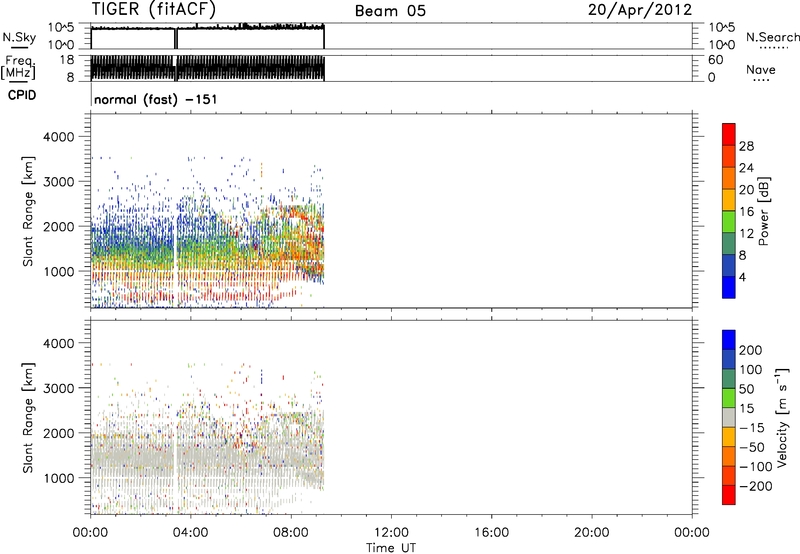The width and height of the screenshot is (800, 554).
Task: Select the "normal (fast) -151" CPID text
Action: (x=156, y=99)
